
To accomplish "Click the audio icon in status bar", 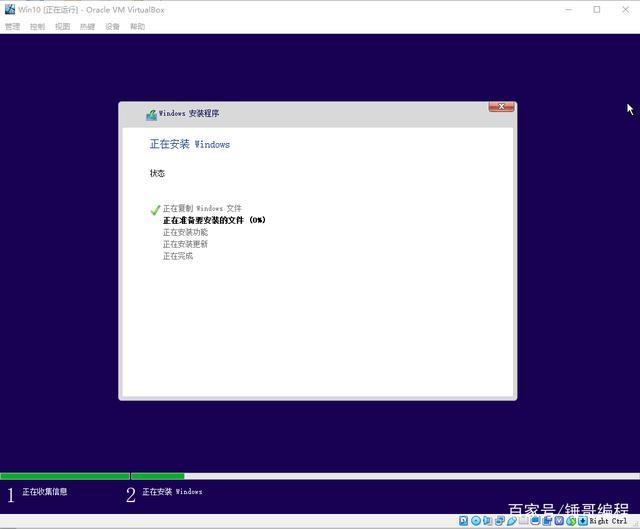I will [487, 521].
